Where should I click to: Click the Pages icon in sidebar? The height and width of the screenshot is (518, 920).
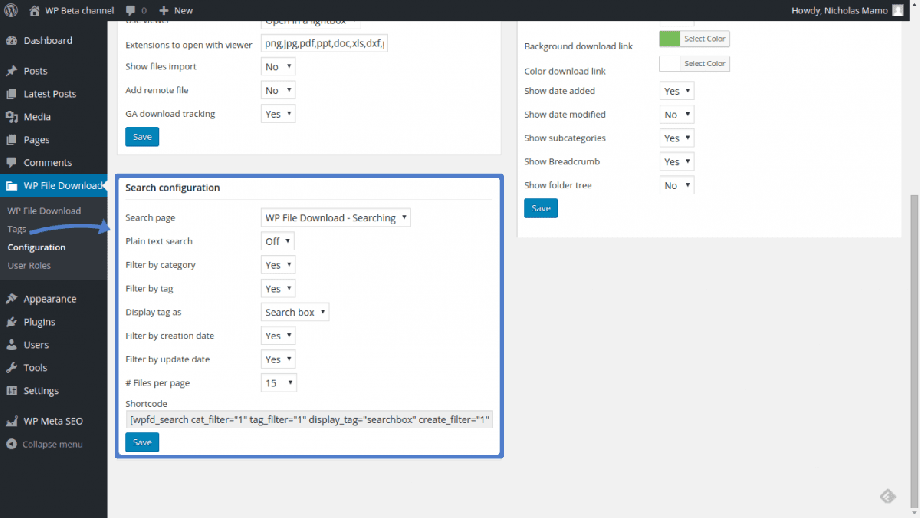[x=11, y=140]
